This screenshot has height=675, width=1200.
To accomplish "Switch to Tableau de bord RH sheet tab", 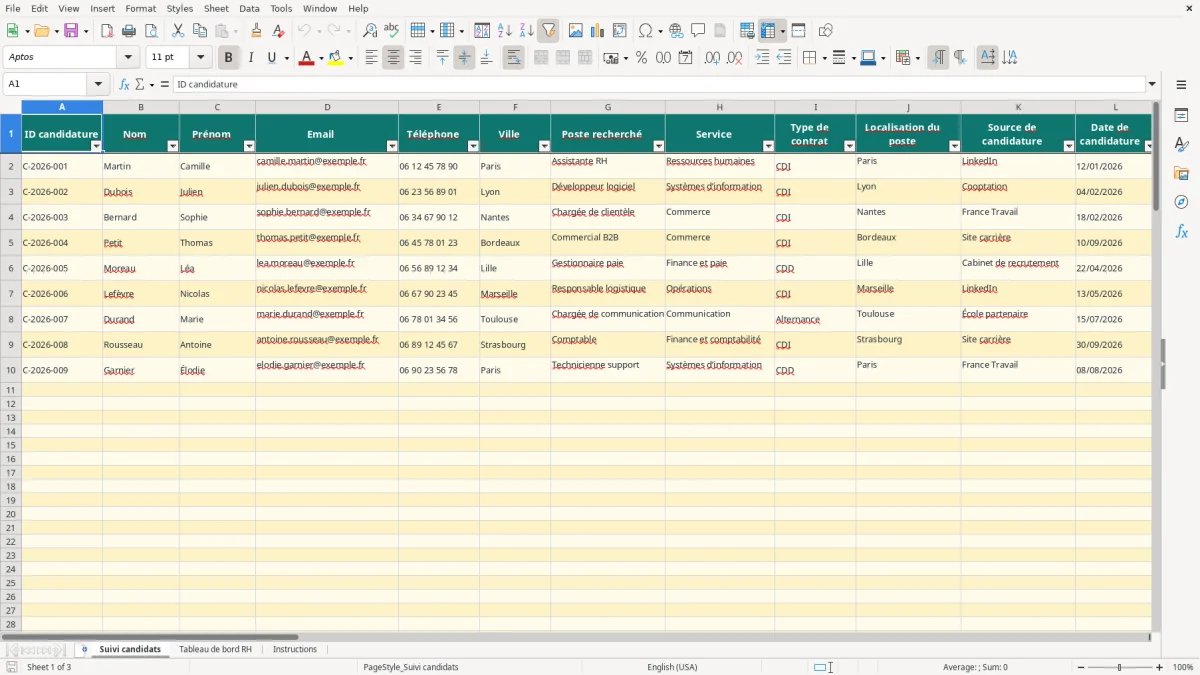I will 215,649.
